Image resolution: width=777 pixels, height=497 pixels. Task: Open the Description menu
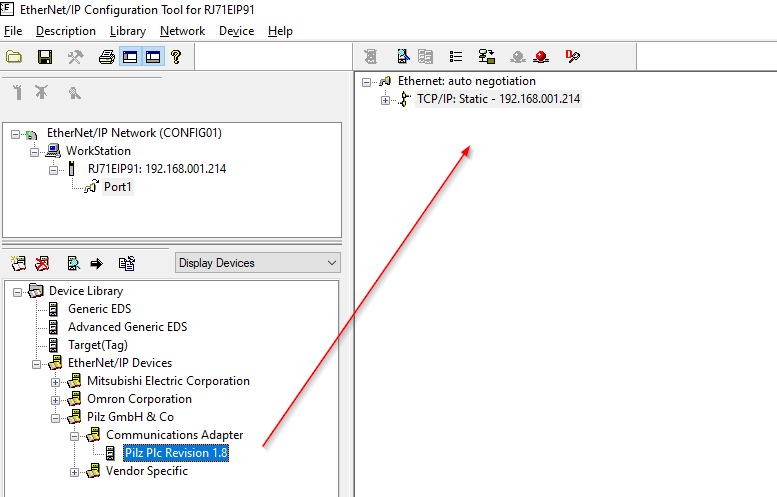[x=66, y=31]
